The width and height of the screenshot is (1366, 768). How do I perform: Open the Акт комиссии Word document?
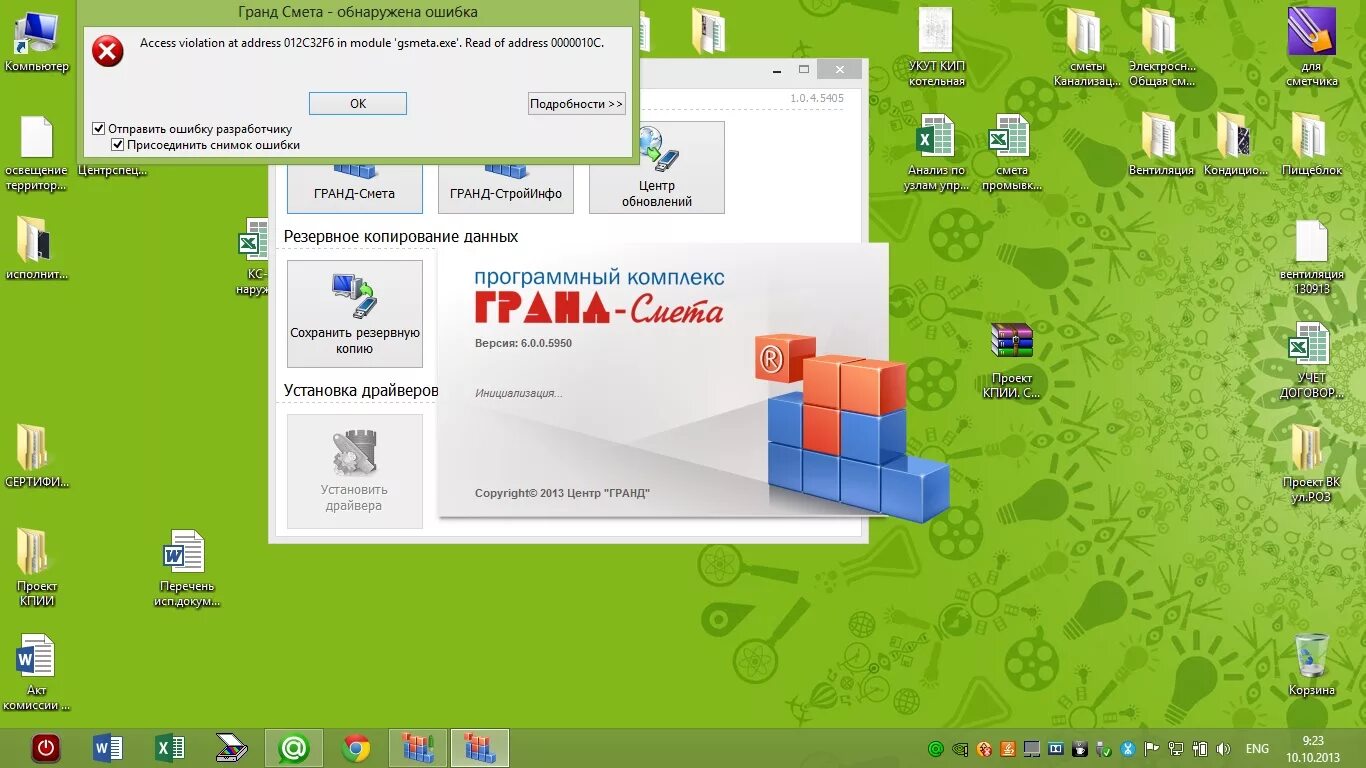point(37,672)
